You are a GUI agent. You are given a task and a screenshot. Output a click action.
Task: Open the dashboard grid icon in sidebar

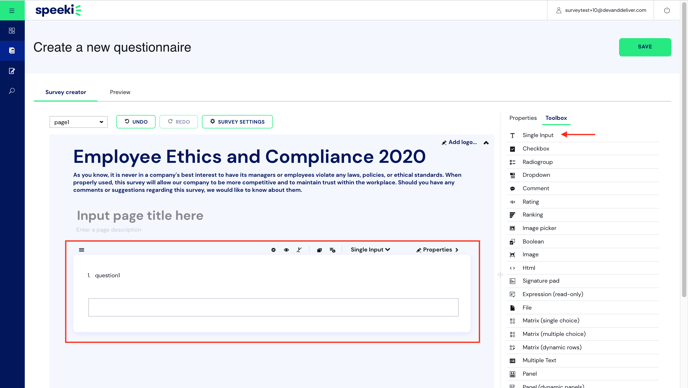(x=12, y=31)
